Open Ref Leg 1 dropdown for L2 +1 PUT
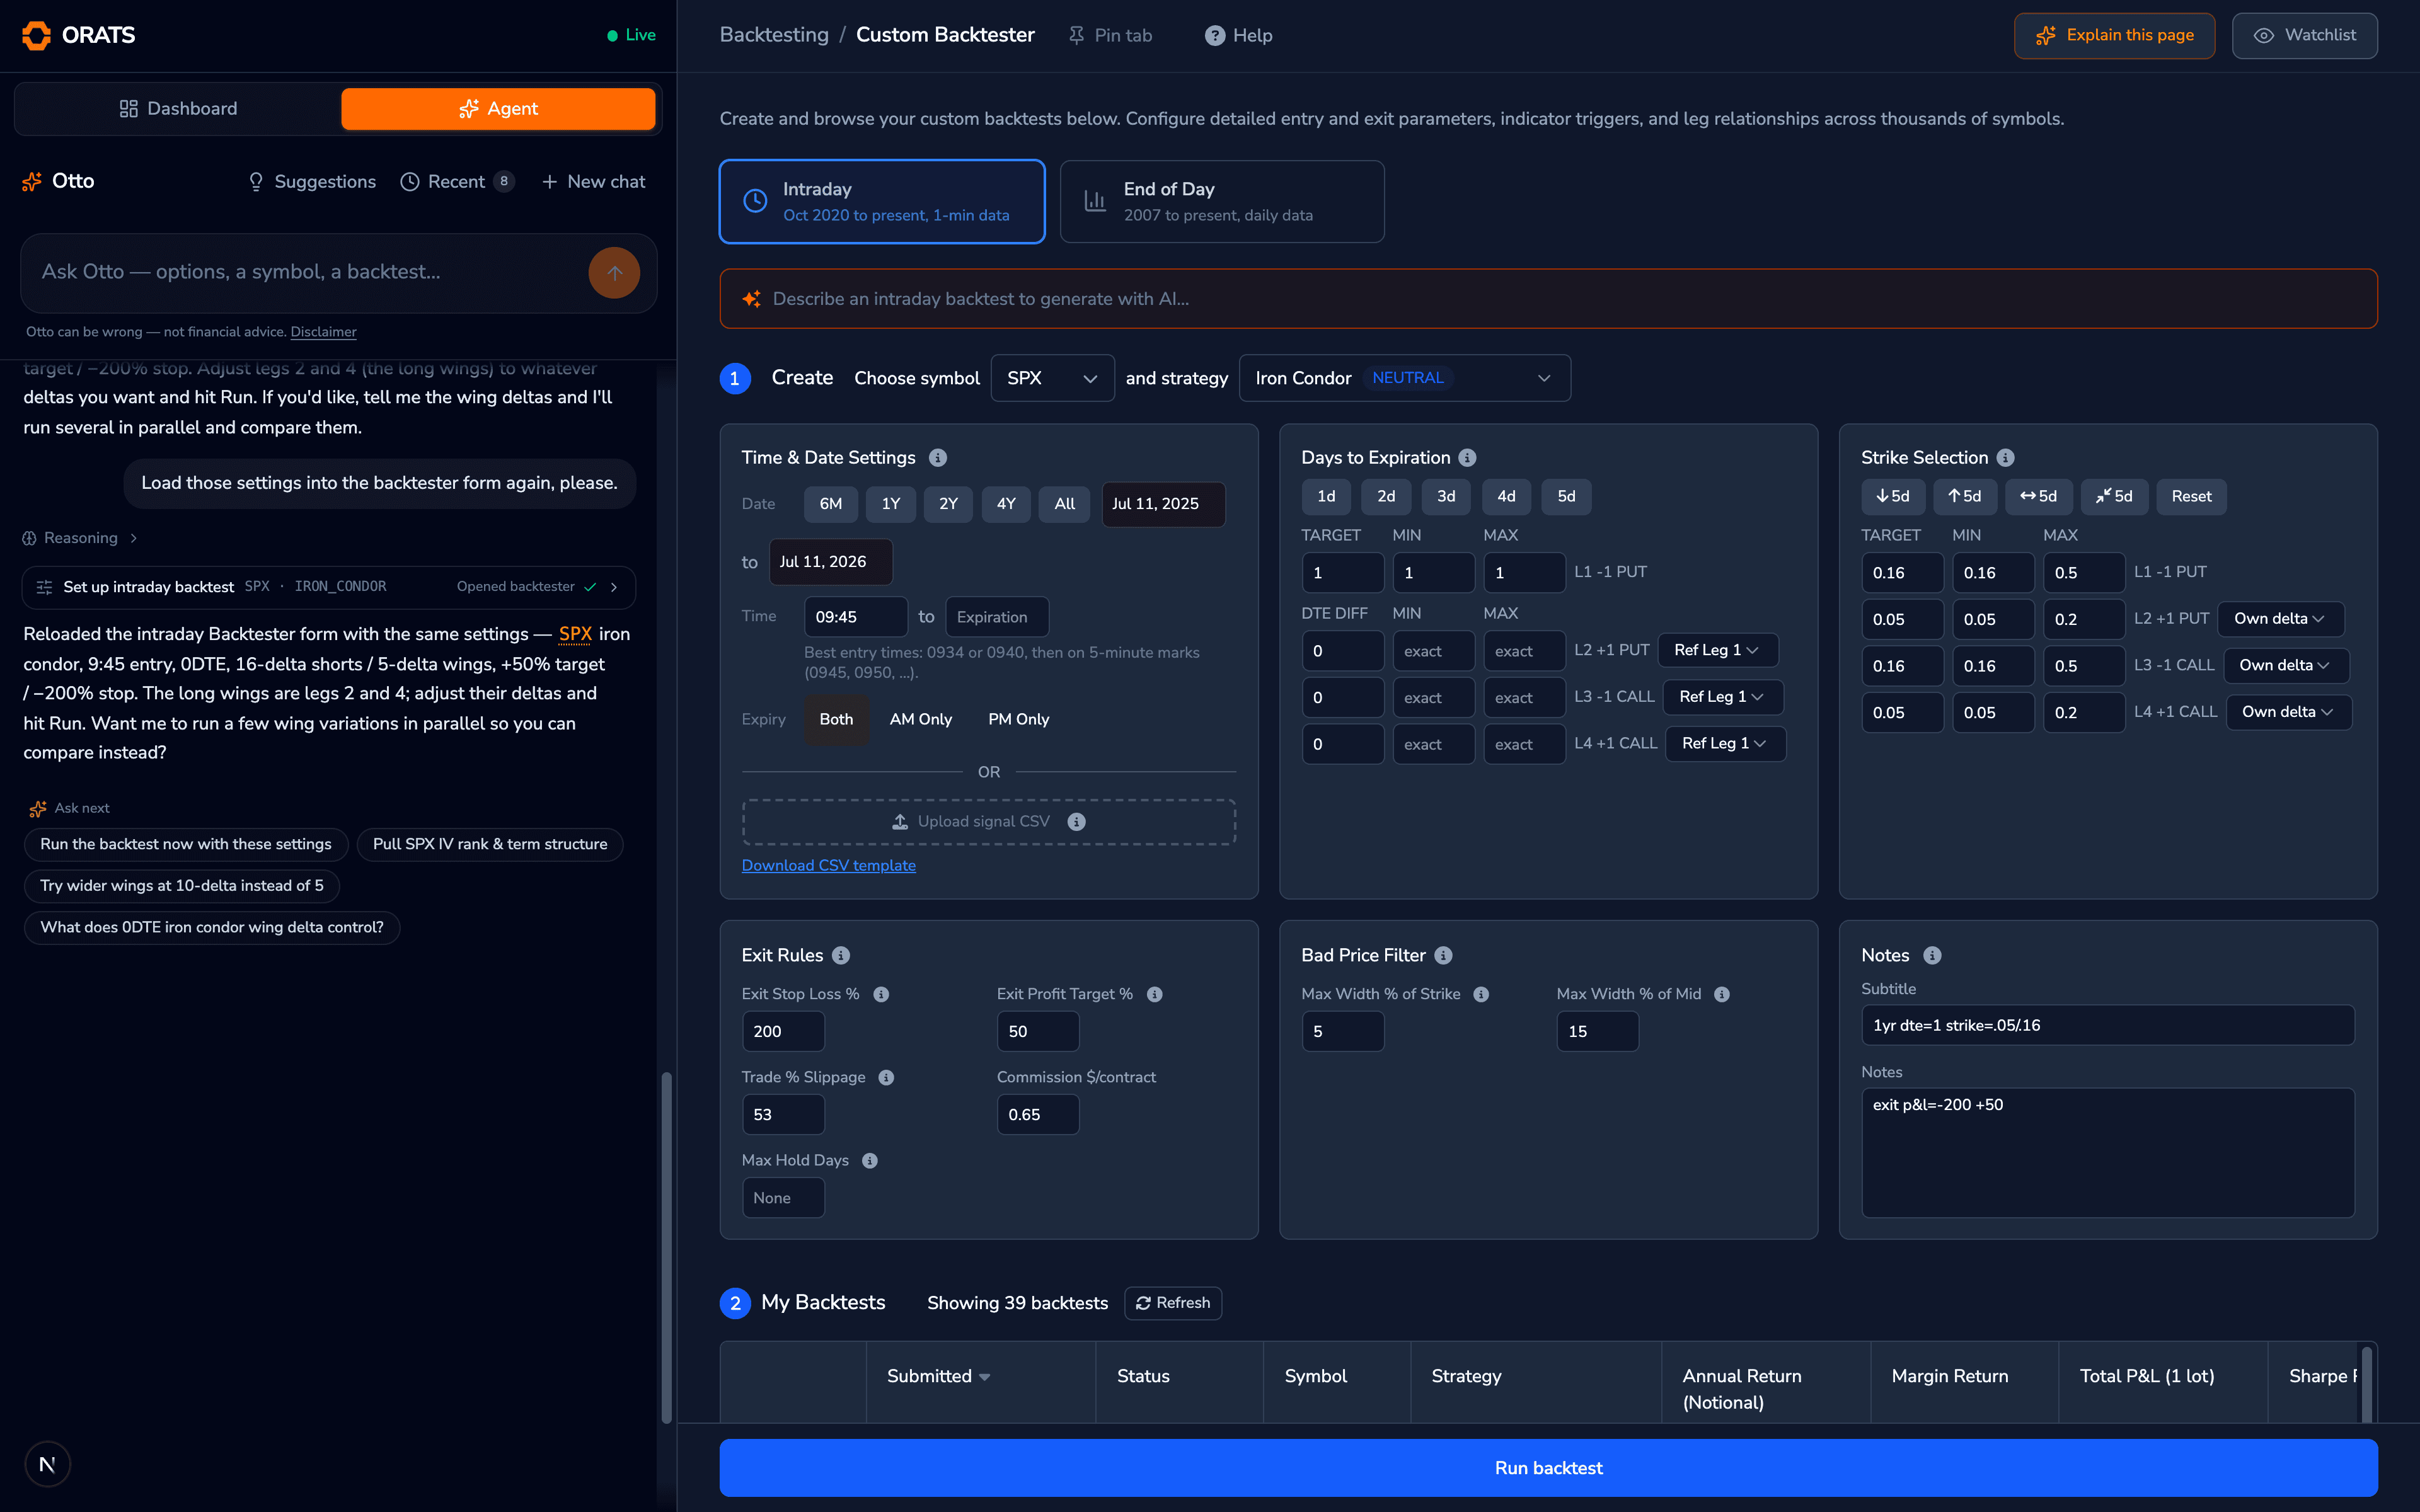 1717,650
